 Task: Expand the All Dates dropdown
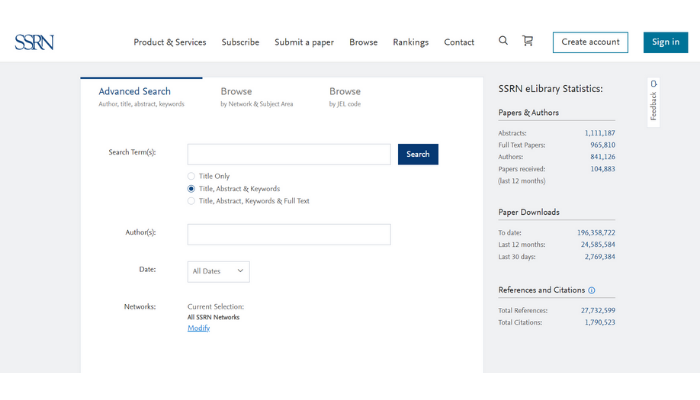[218, 271]
